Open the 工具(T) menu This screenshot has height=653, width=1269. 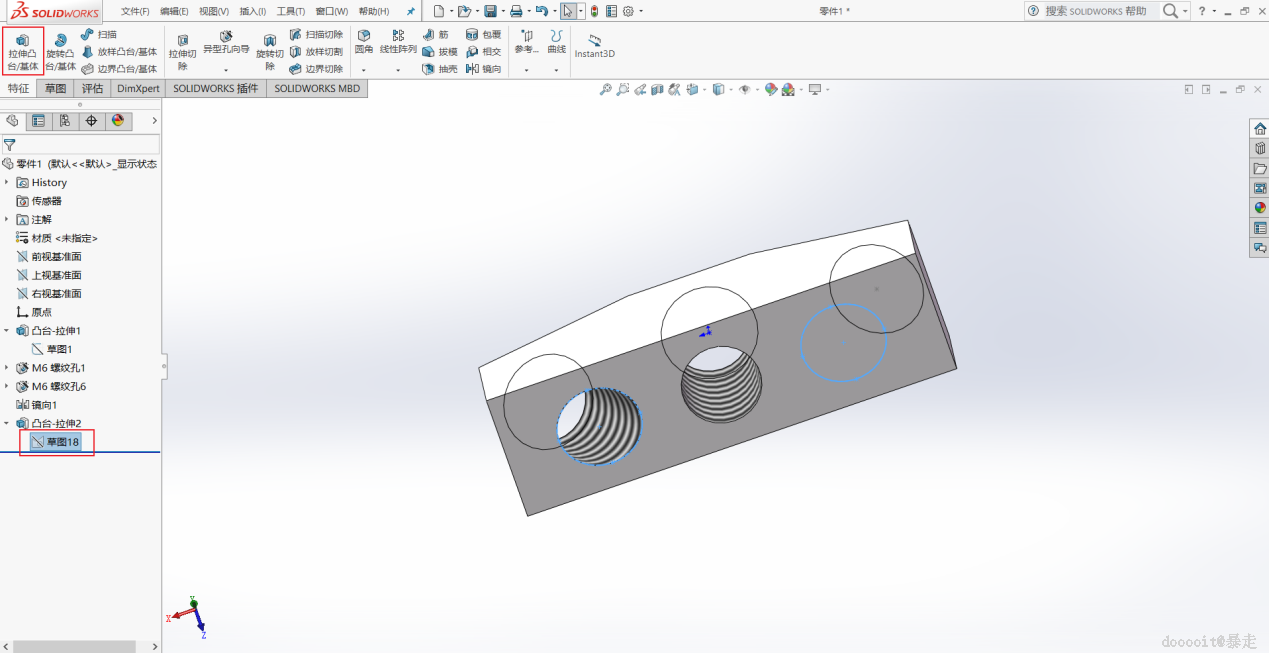290,11
